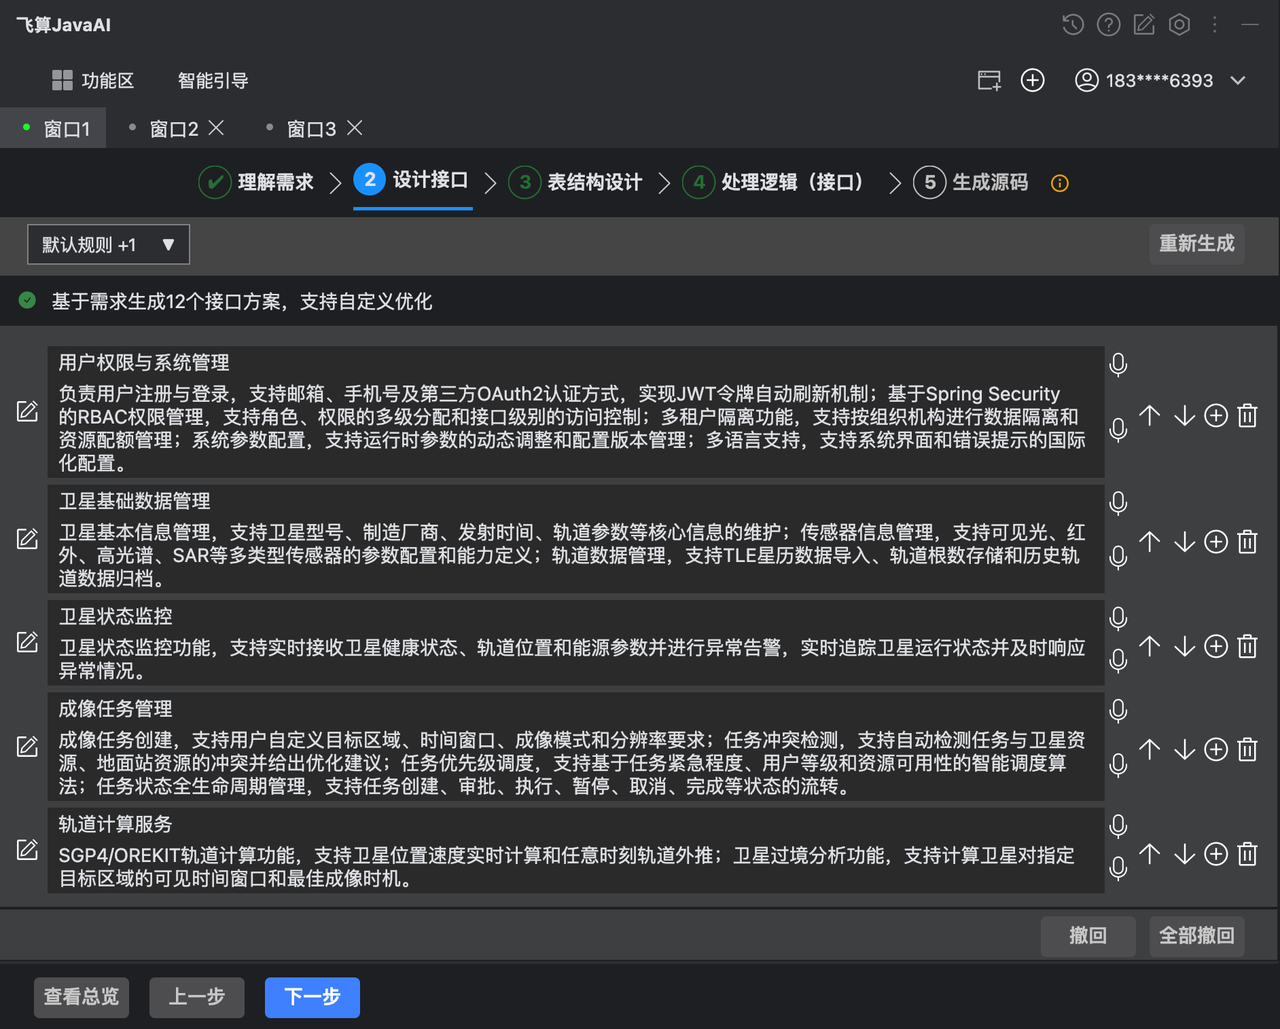1280x1029 pixels.
Task: Edit the 用户权限与系统管理 entry
Action: pyautogui.click(x=27, y=412)
